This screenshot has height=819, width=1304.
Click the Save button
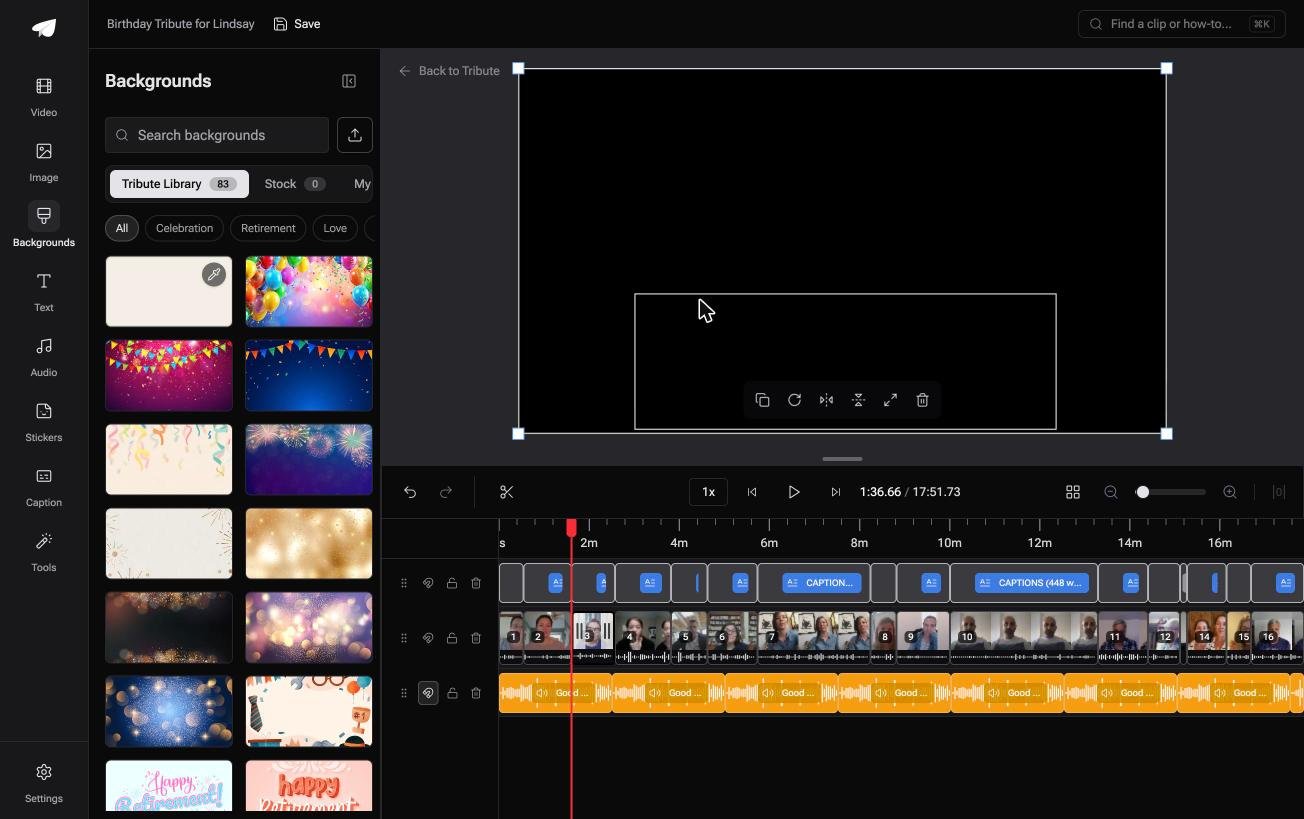pyautogui.click(x=297, y=24)
